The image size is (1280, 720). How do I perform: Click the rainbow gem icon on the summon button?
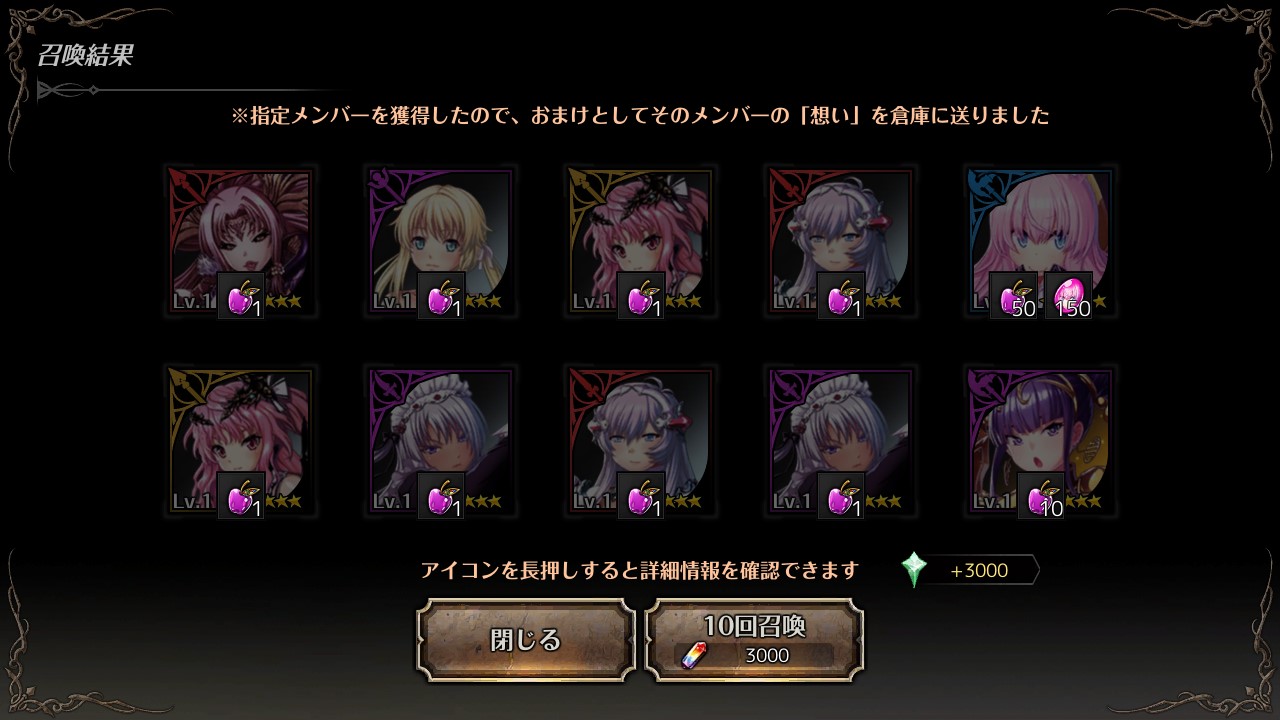(692, 655)
